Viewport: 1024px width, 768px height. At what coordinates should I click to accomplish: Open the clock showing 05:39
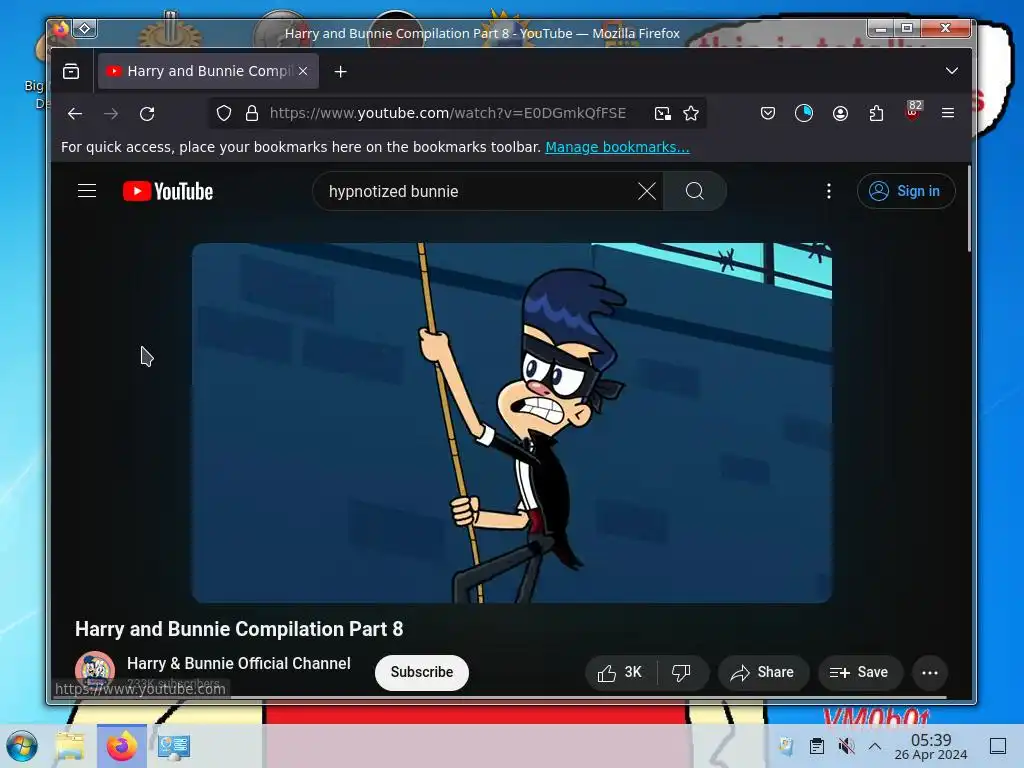931,746
